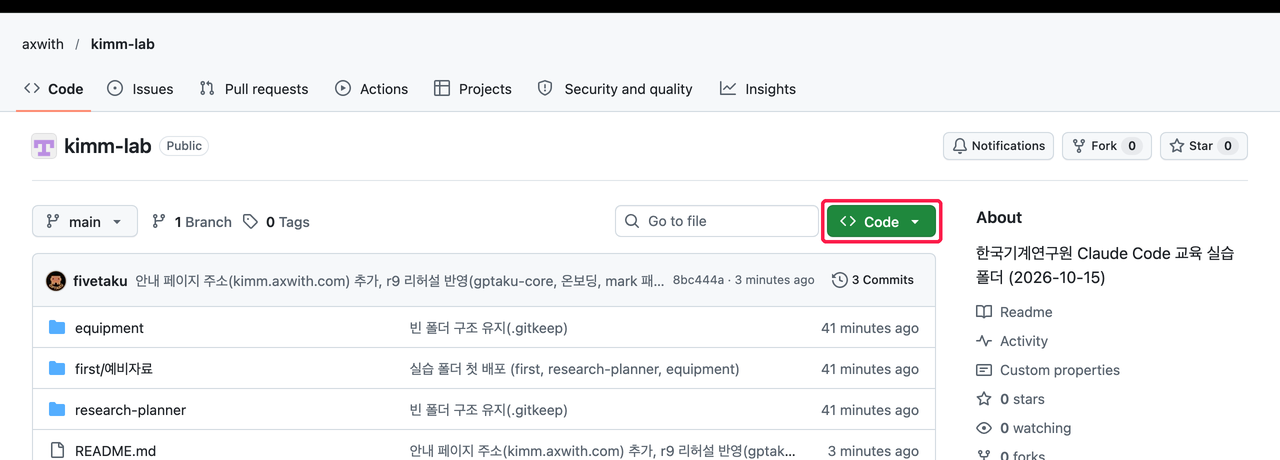Viewport: 1280px width, 460px height.
Task: Open commit hash 8bc444a
Action: pyautogui.click(x=698, y=280)
